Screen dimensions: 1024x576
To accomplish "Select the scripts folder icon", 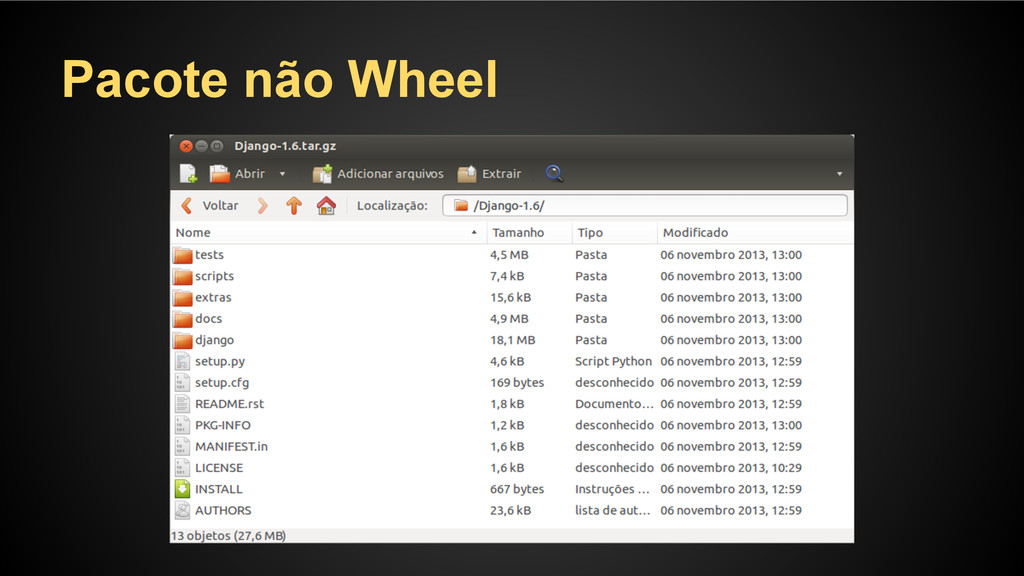I will tap(183, 276).
